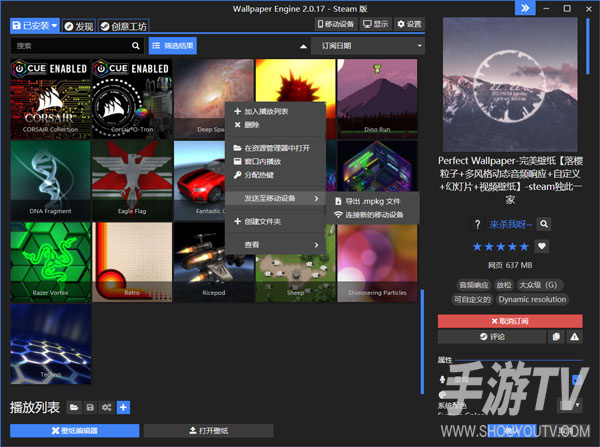This screenshot has height=447, width=600.
Task: Copy wallpaper link icon next to 评论
Action: tap(556, 337)
